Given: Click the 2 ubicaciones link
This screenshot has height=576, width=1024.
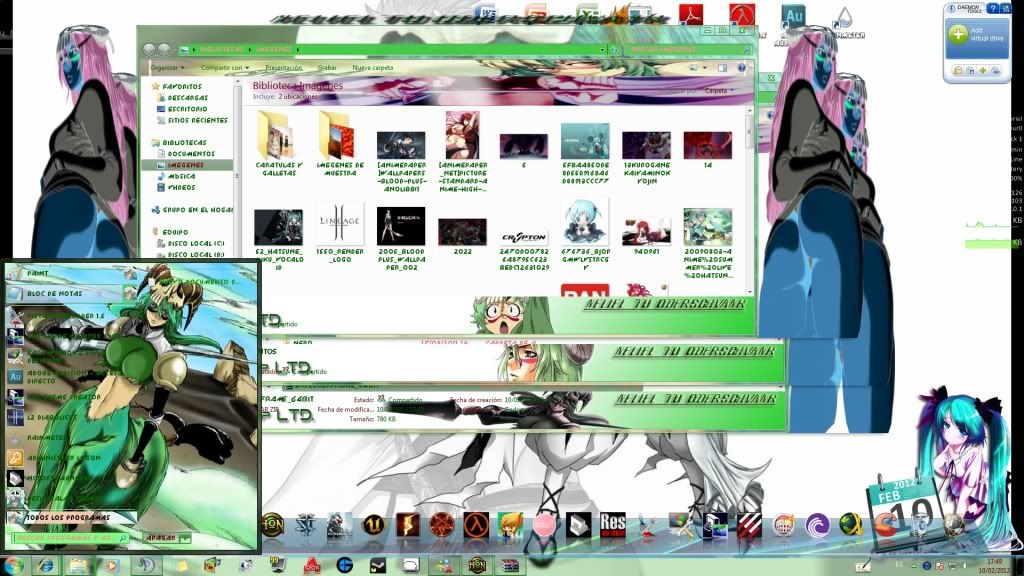Looking at the screenshot, I should 298,97.
